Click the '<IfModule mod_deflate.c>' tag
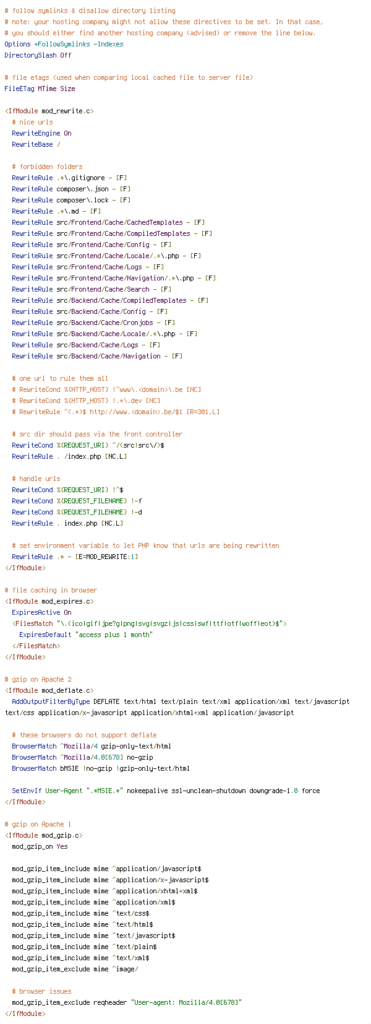The width and height of the screenshot is (371, 1024). (48, 690)
